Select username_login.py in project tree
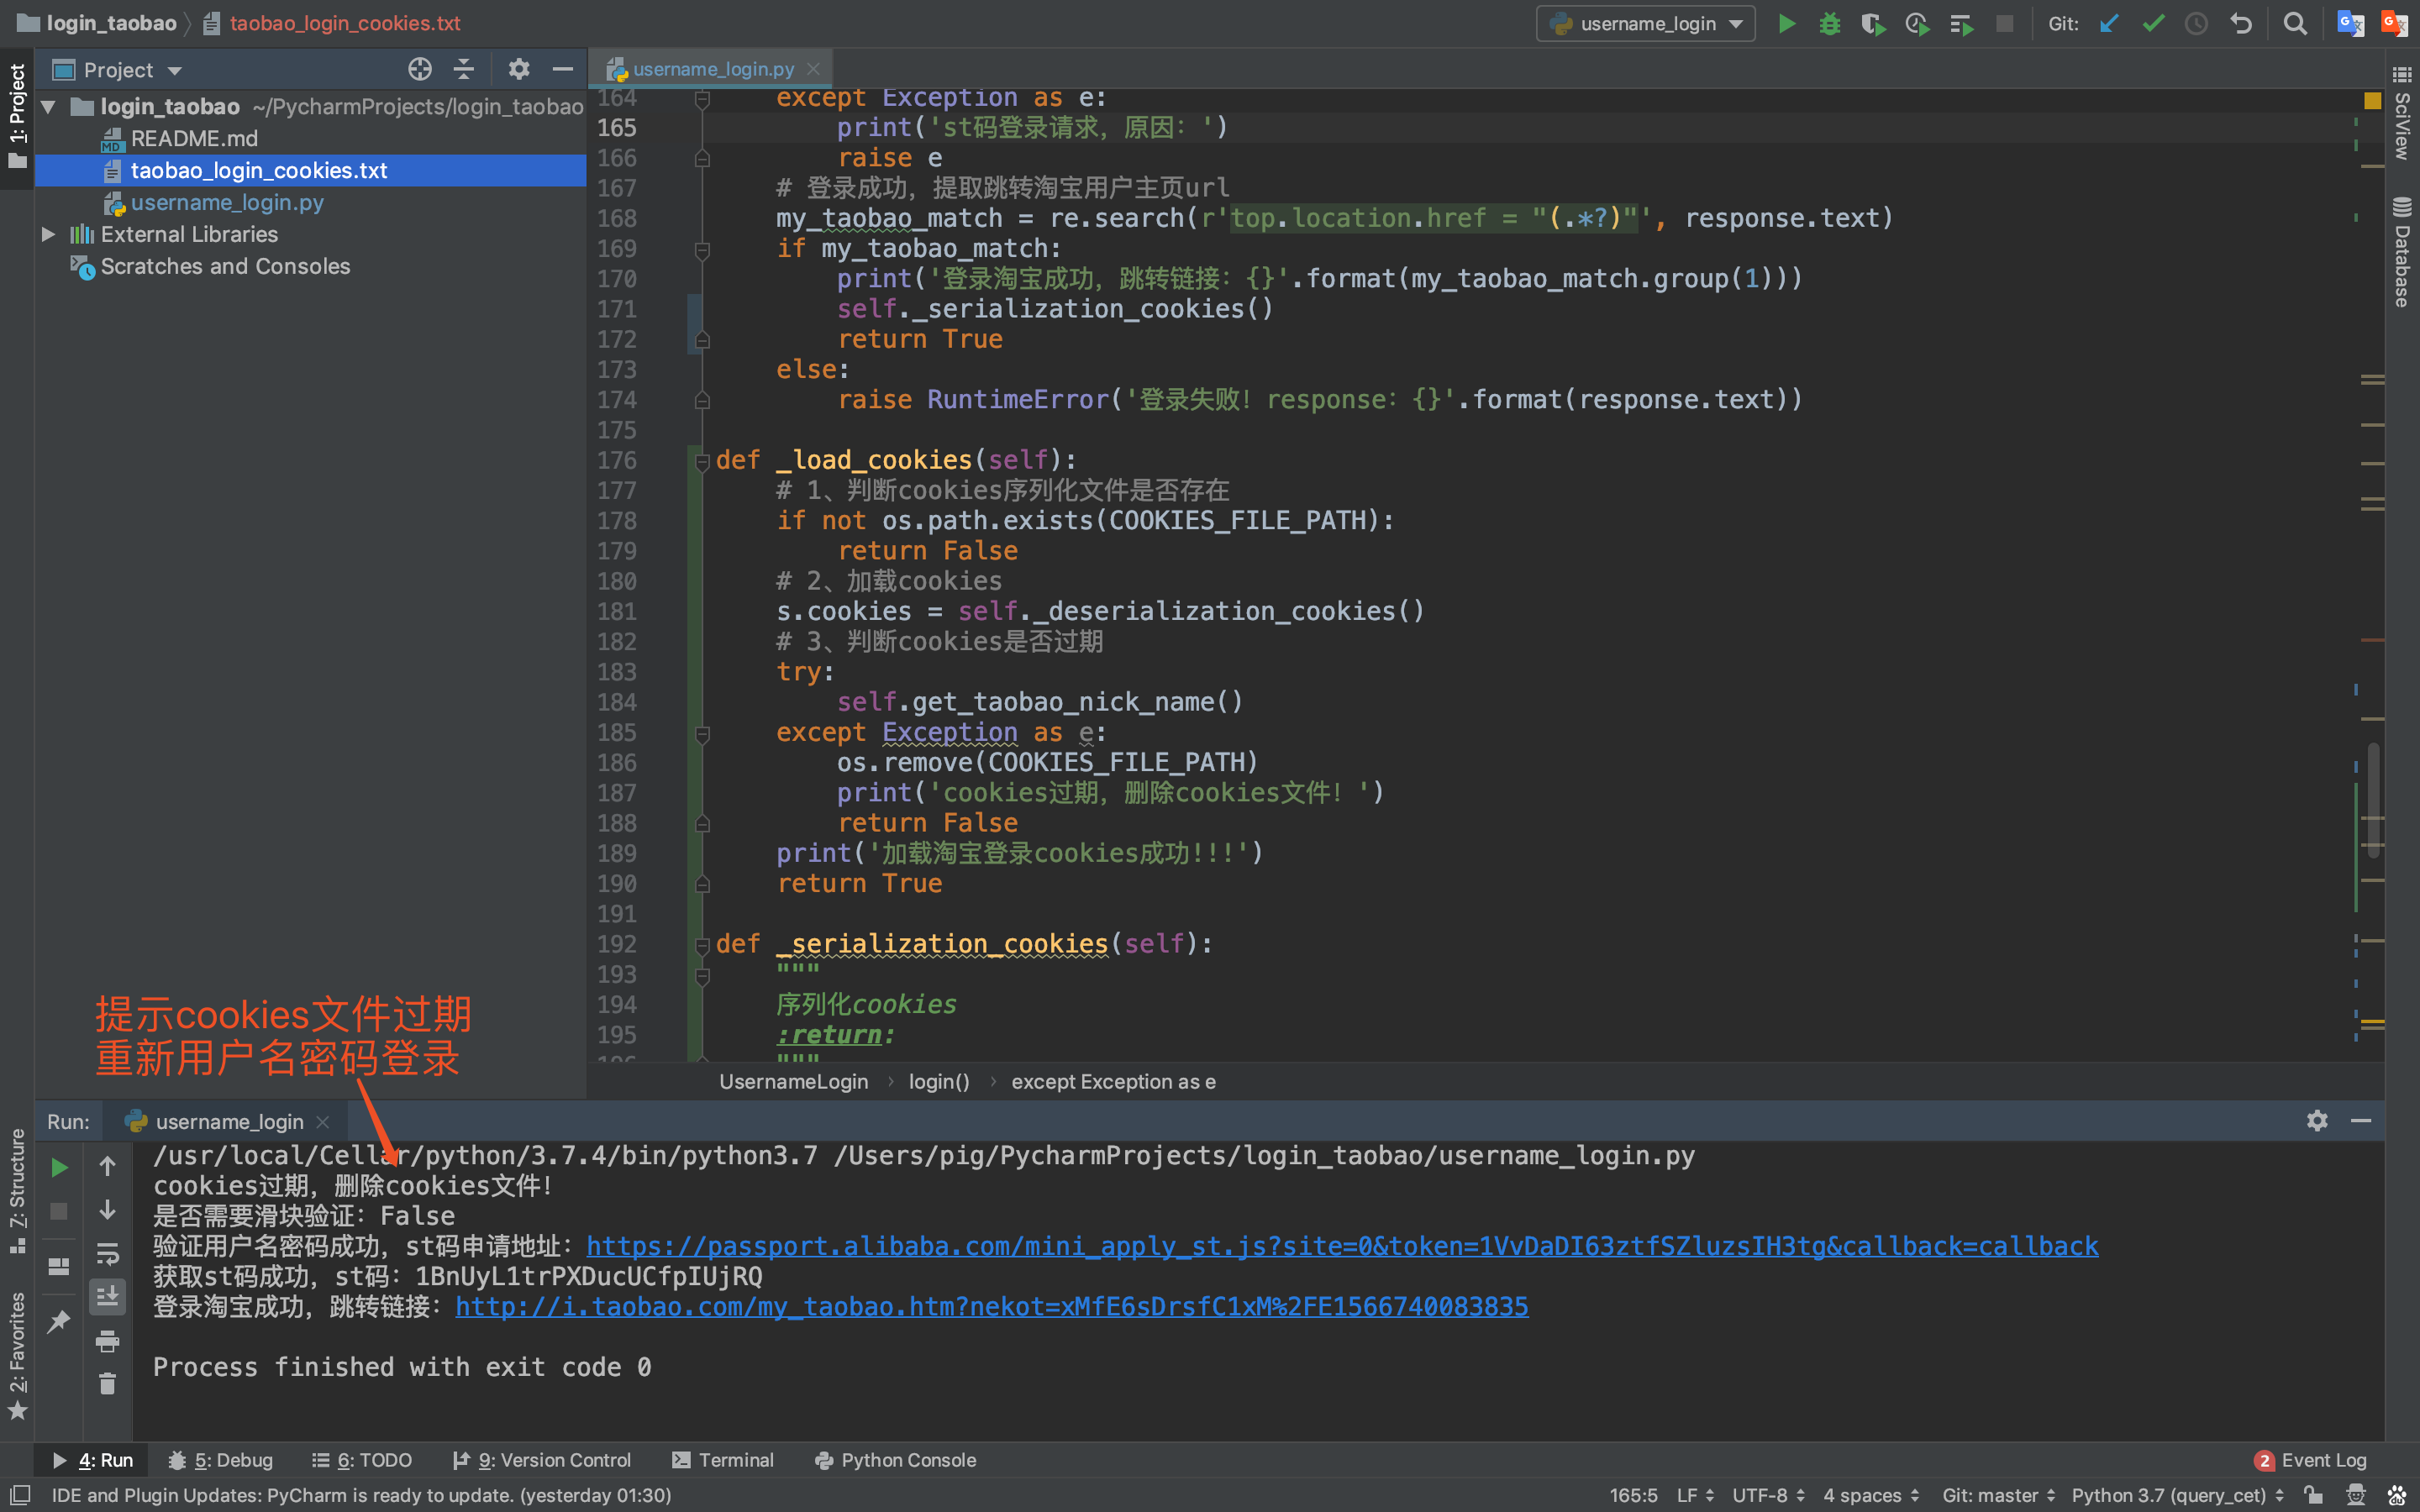 [x=227, y=202]
